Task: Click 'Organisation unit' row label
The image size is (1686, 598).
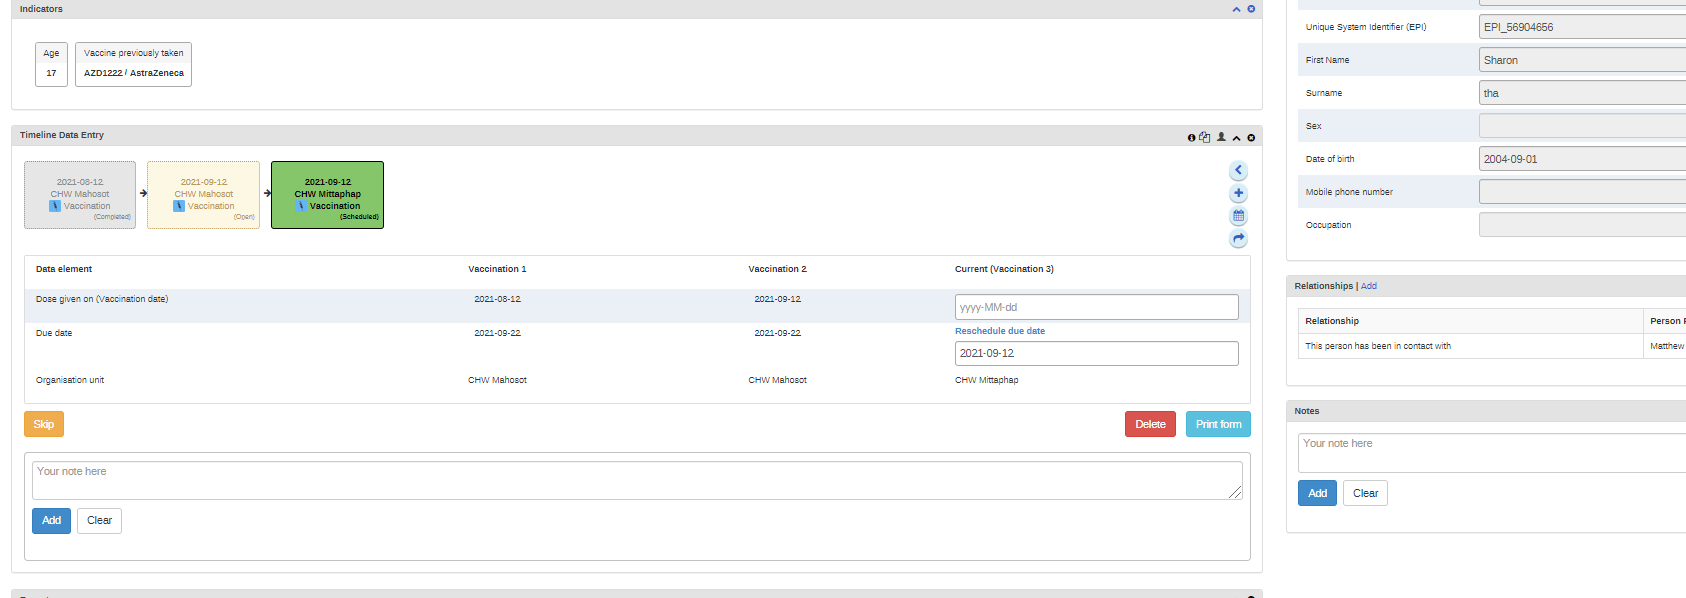Action: pyautogui.click(x=70, y=380)
